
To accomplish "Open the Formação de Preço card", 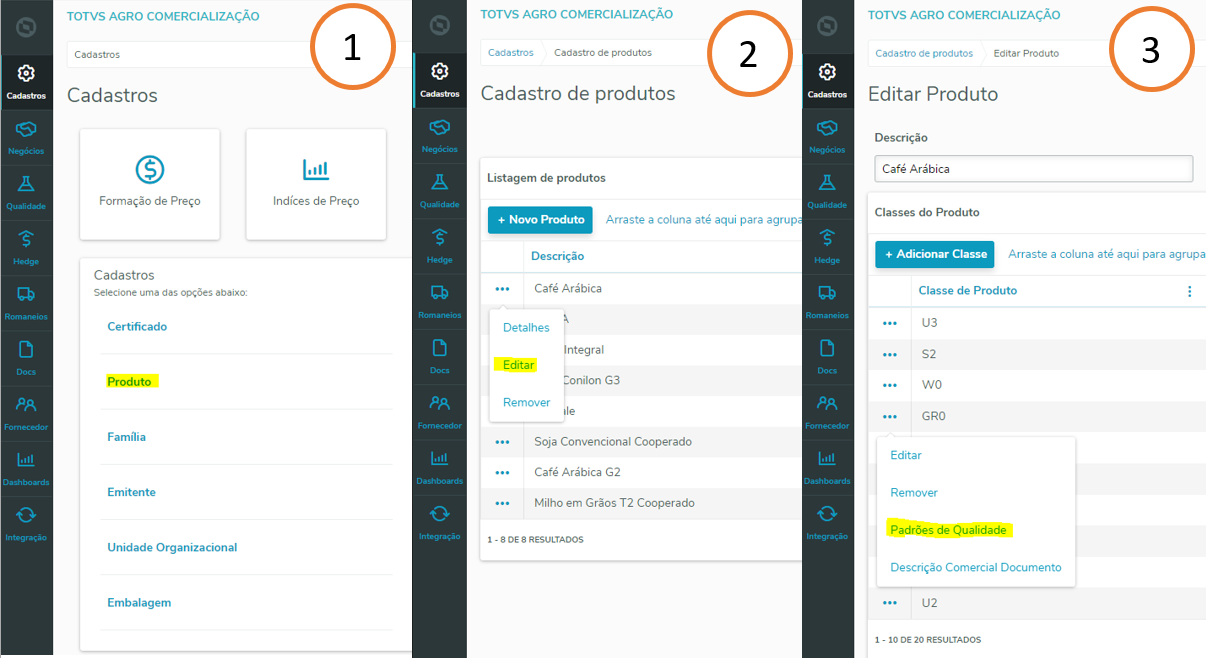I will [150, 184].
